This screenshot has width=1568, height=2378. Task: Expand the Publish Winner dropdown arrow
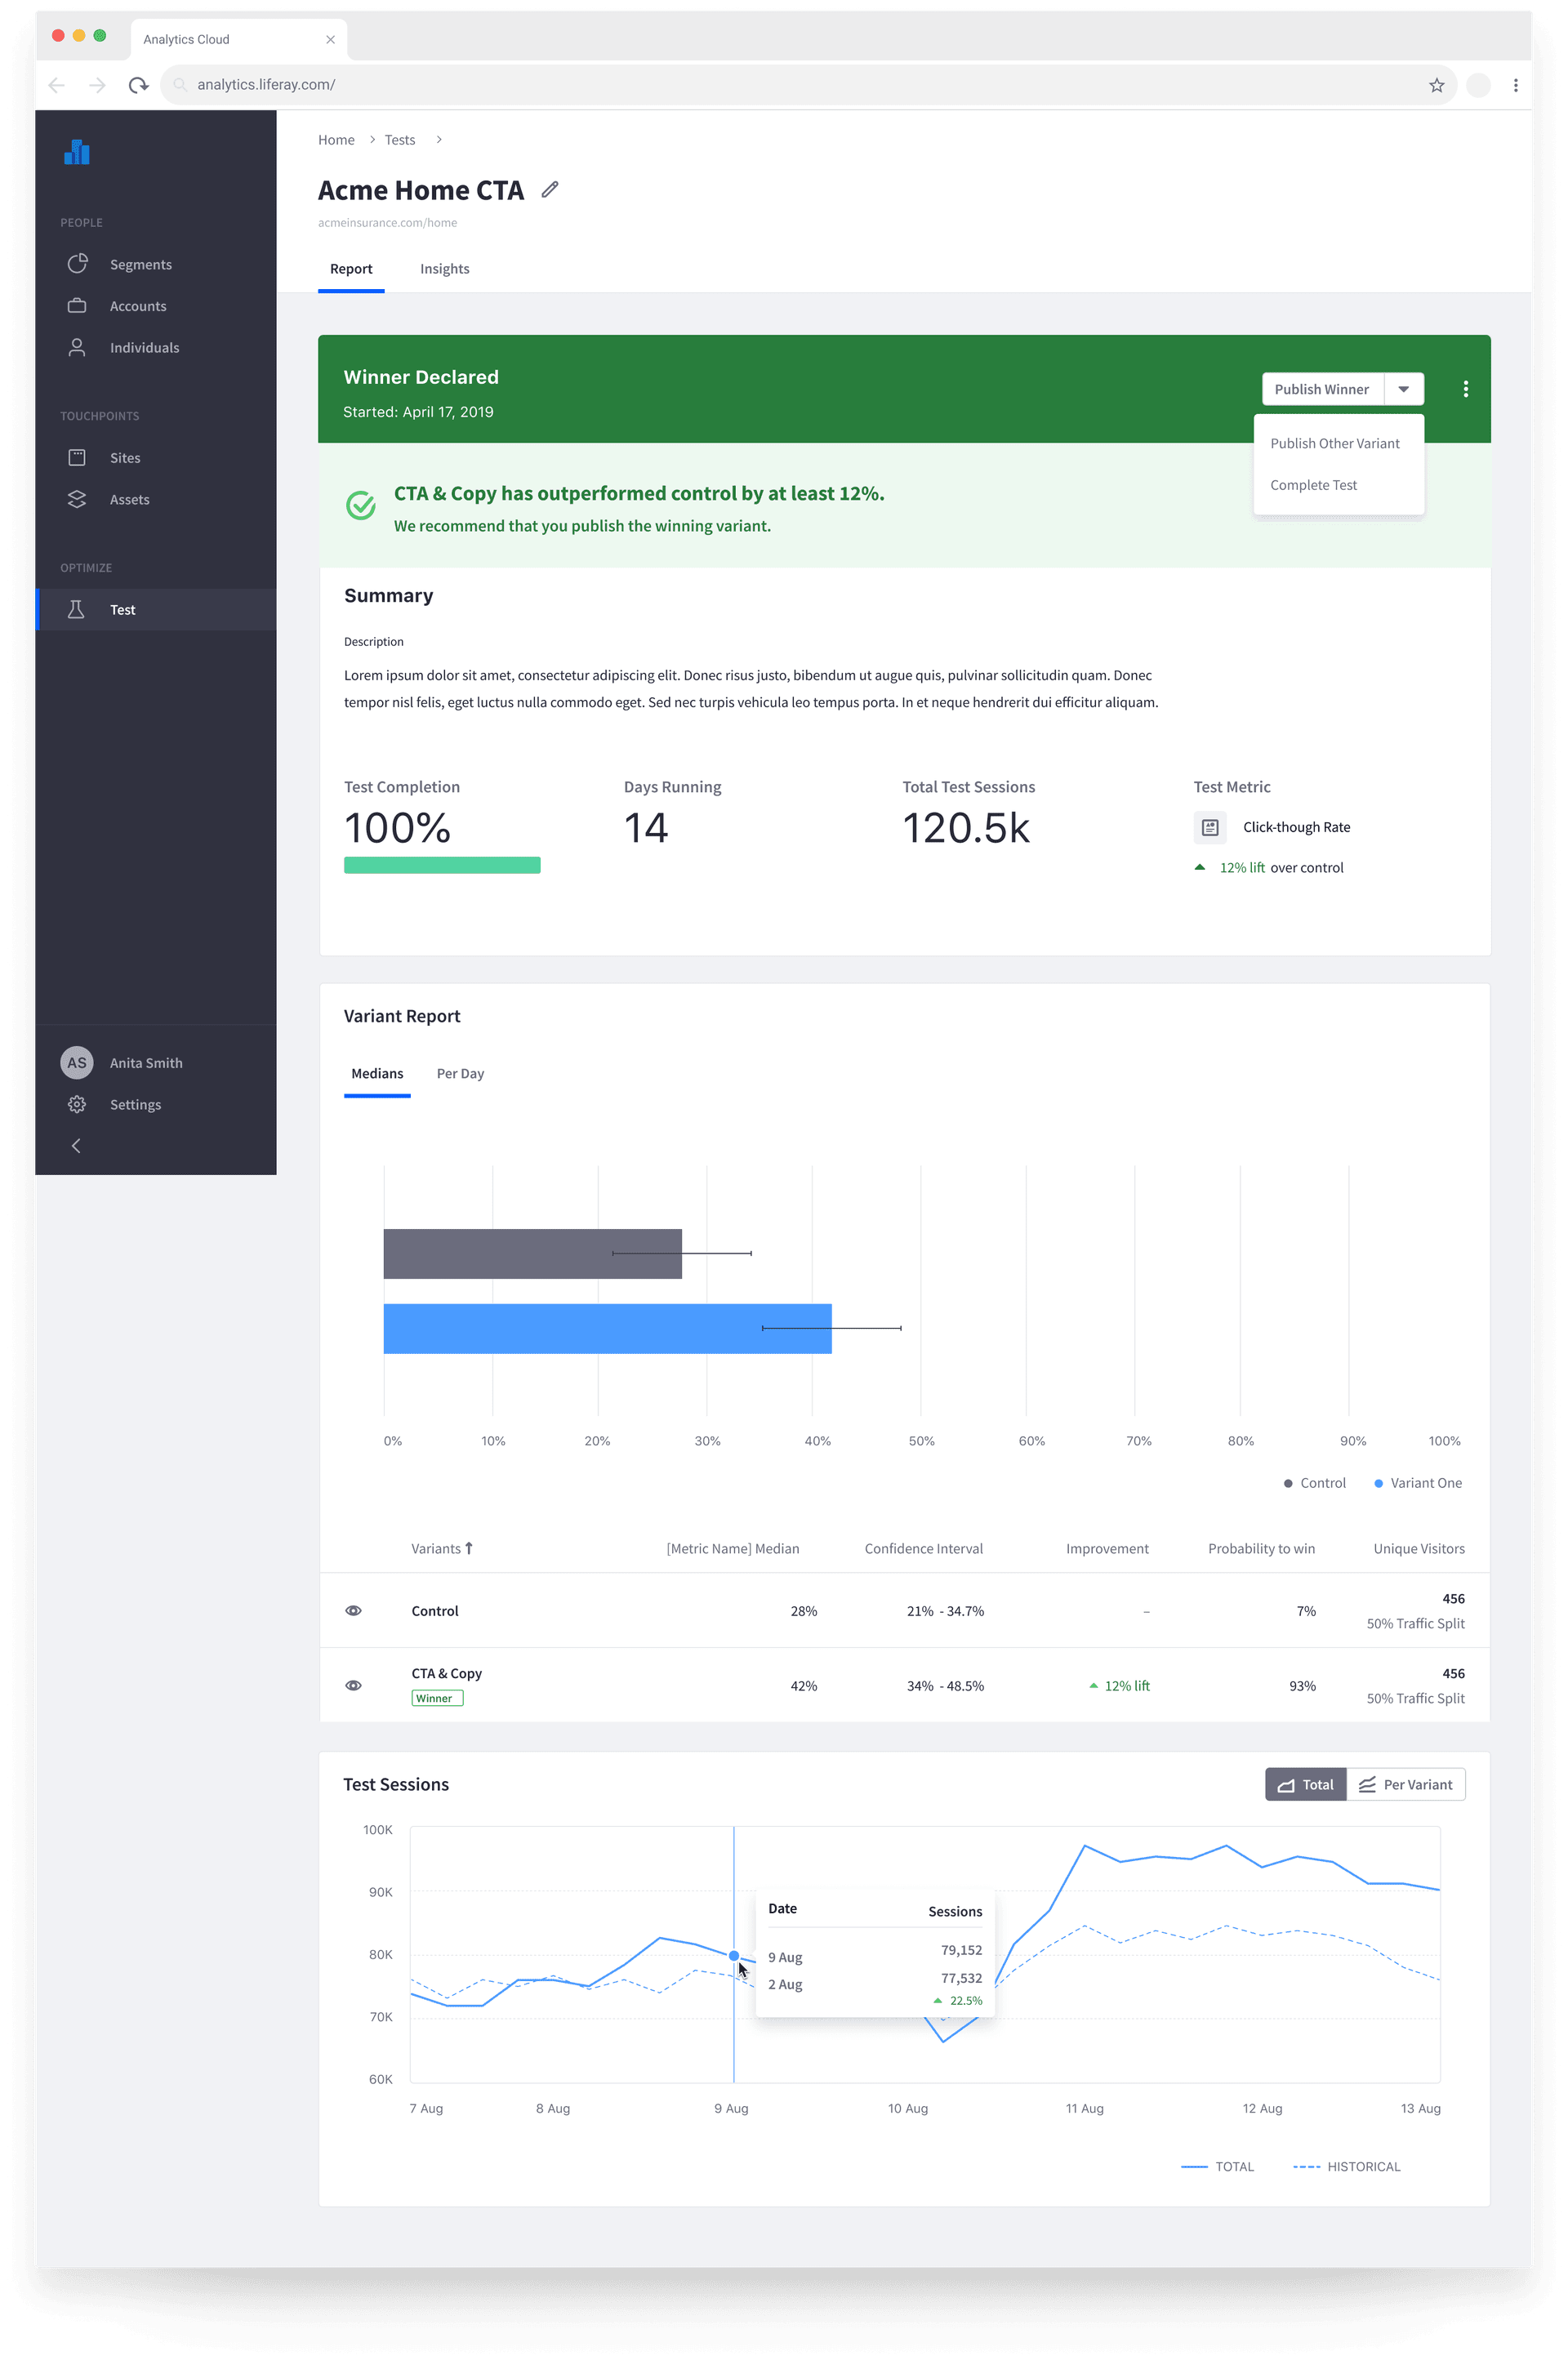1404,389
